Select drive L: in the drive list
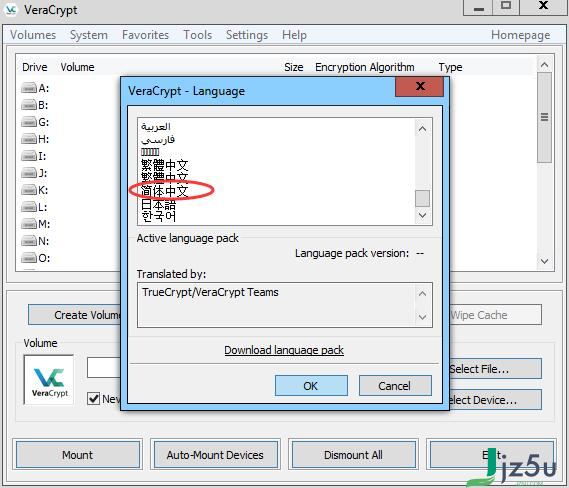The height and width of the screenshot is (488, 569). (34, 207)
